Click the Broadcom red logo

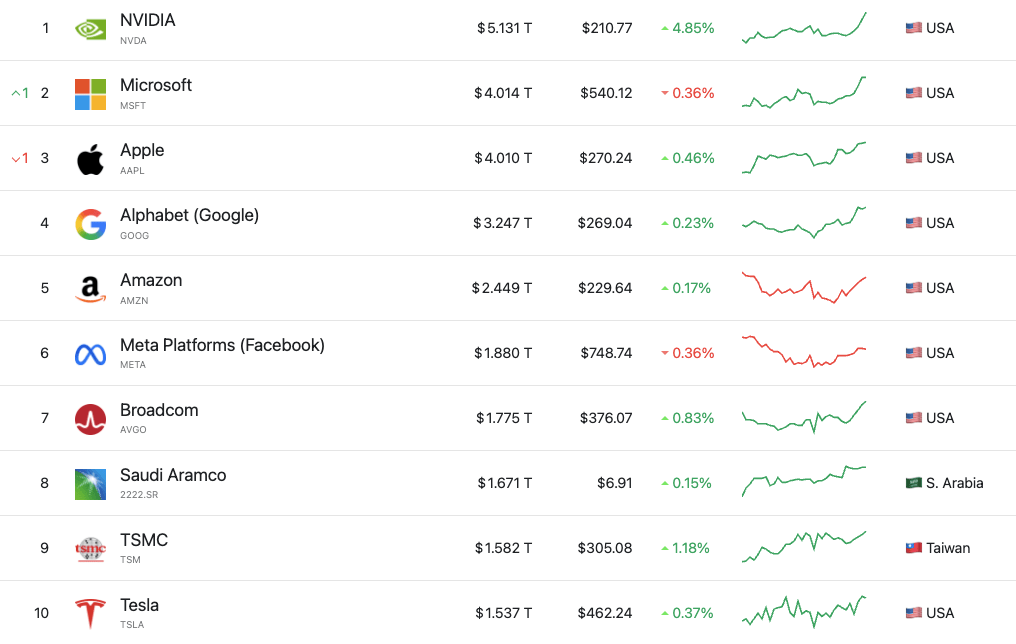coord(90,419)
